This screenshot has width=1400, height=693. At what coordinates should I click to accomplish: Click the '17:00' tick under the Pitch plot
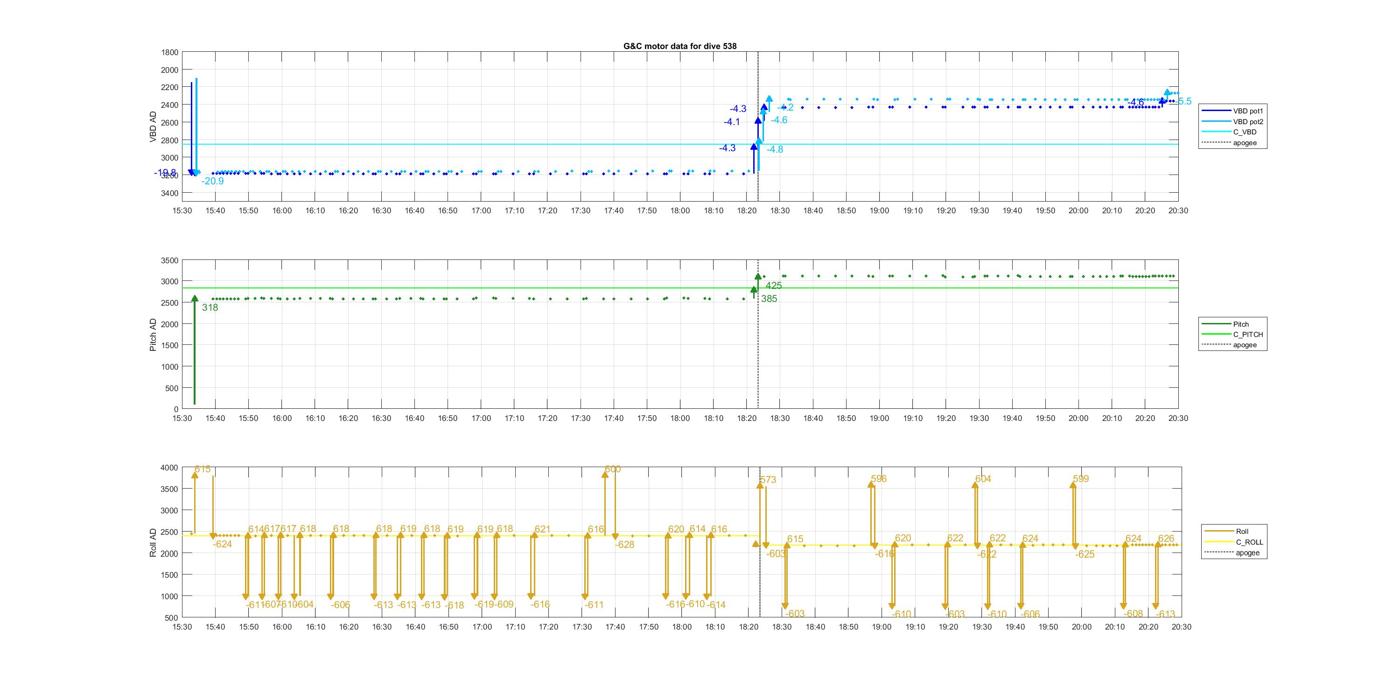(x=481, y=419)
